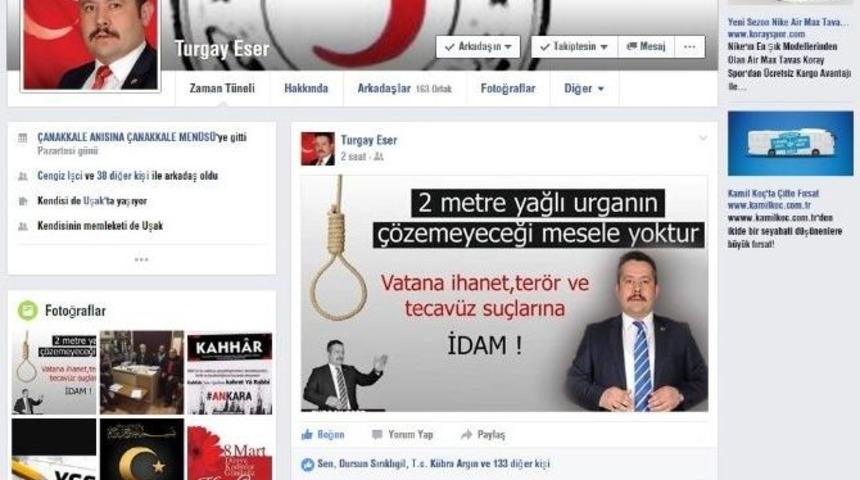Open the noose photo thumbnail in Fotoğraflar
This screenshot has width=860, height=480.
pyautogui.click(x=54, y=372)
